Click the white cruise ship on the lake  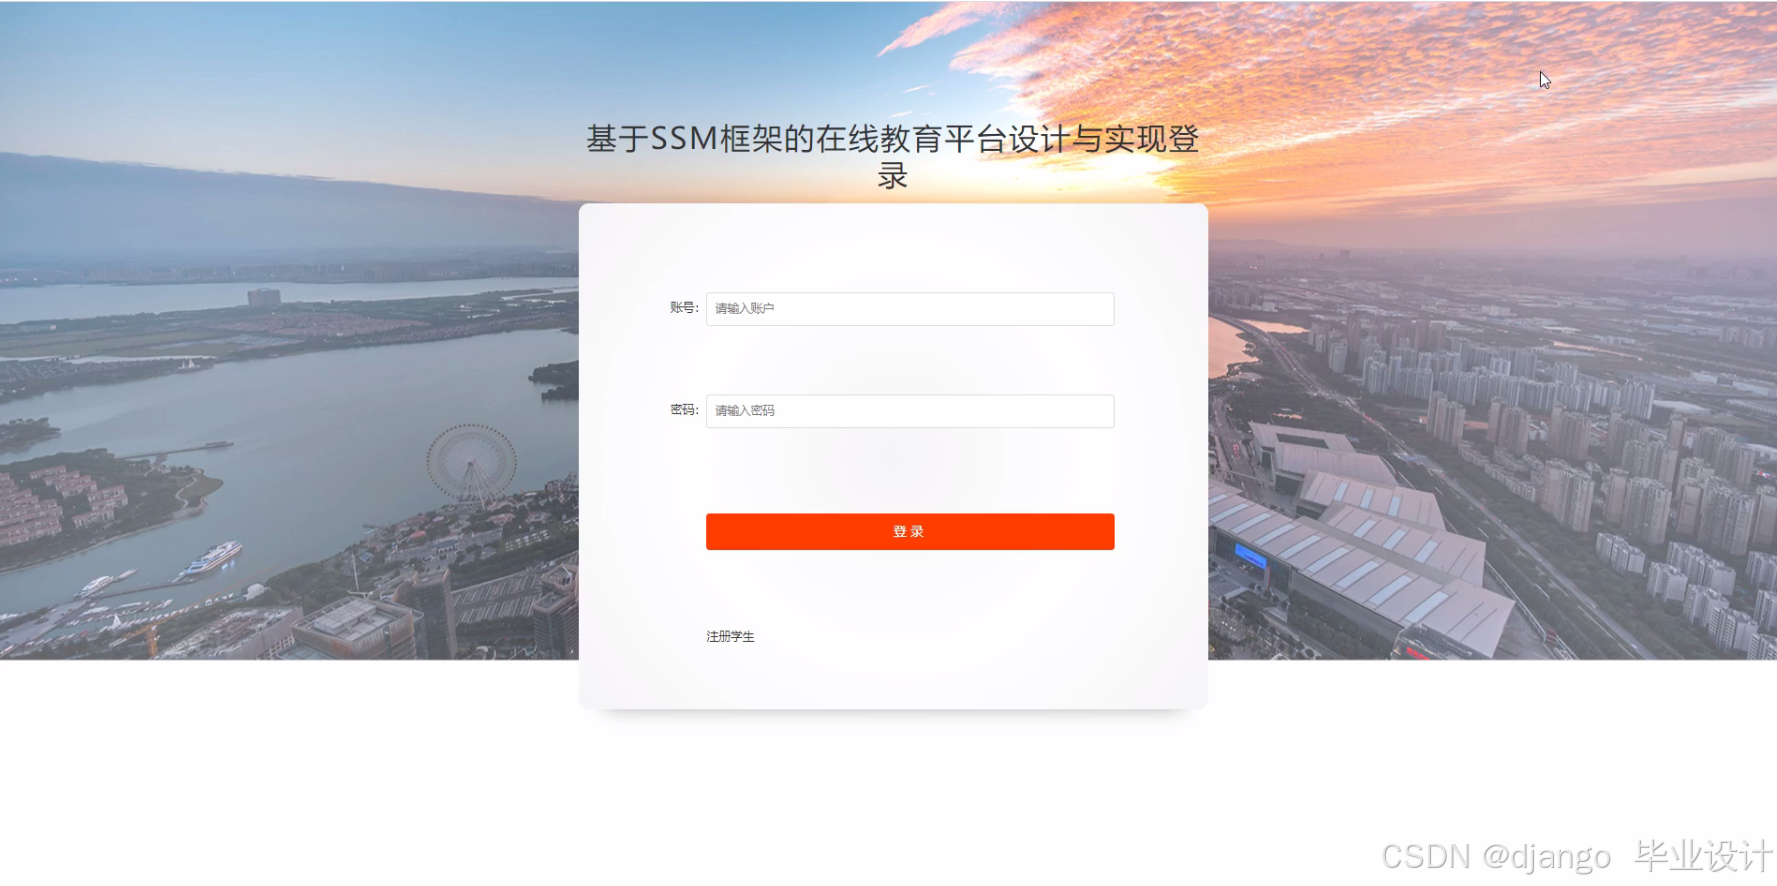pyautogui.click(x=211, y=559)
